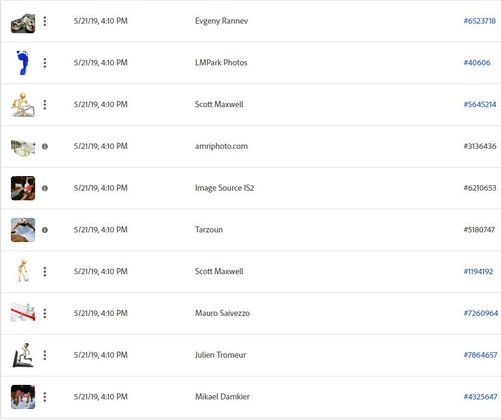Screen dimensions: 501x420
Task: Open three-dot menu for LMPark Photos row
Action: [45, 63]
